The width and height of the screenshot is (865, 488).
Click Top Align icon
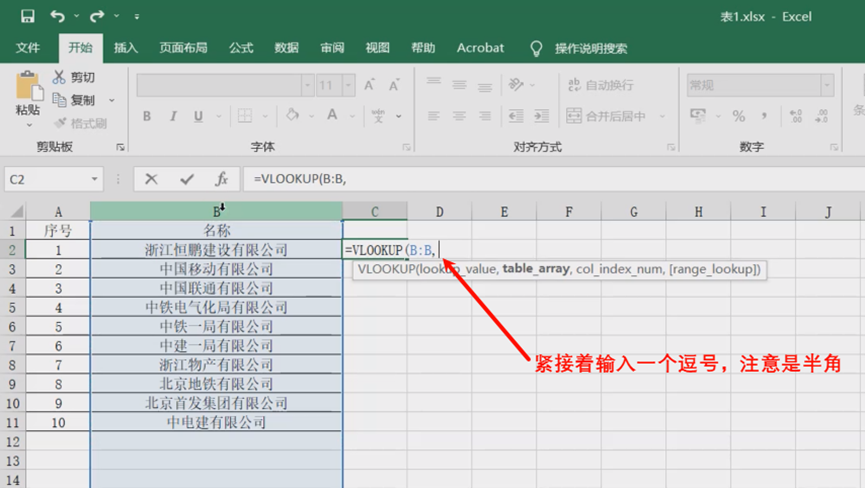pos(434,83)
